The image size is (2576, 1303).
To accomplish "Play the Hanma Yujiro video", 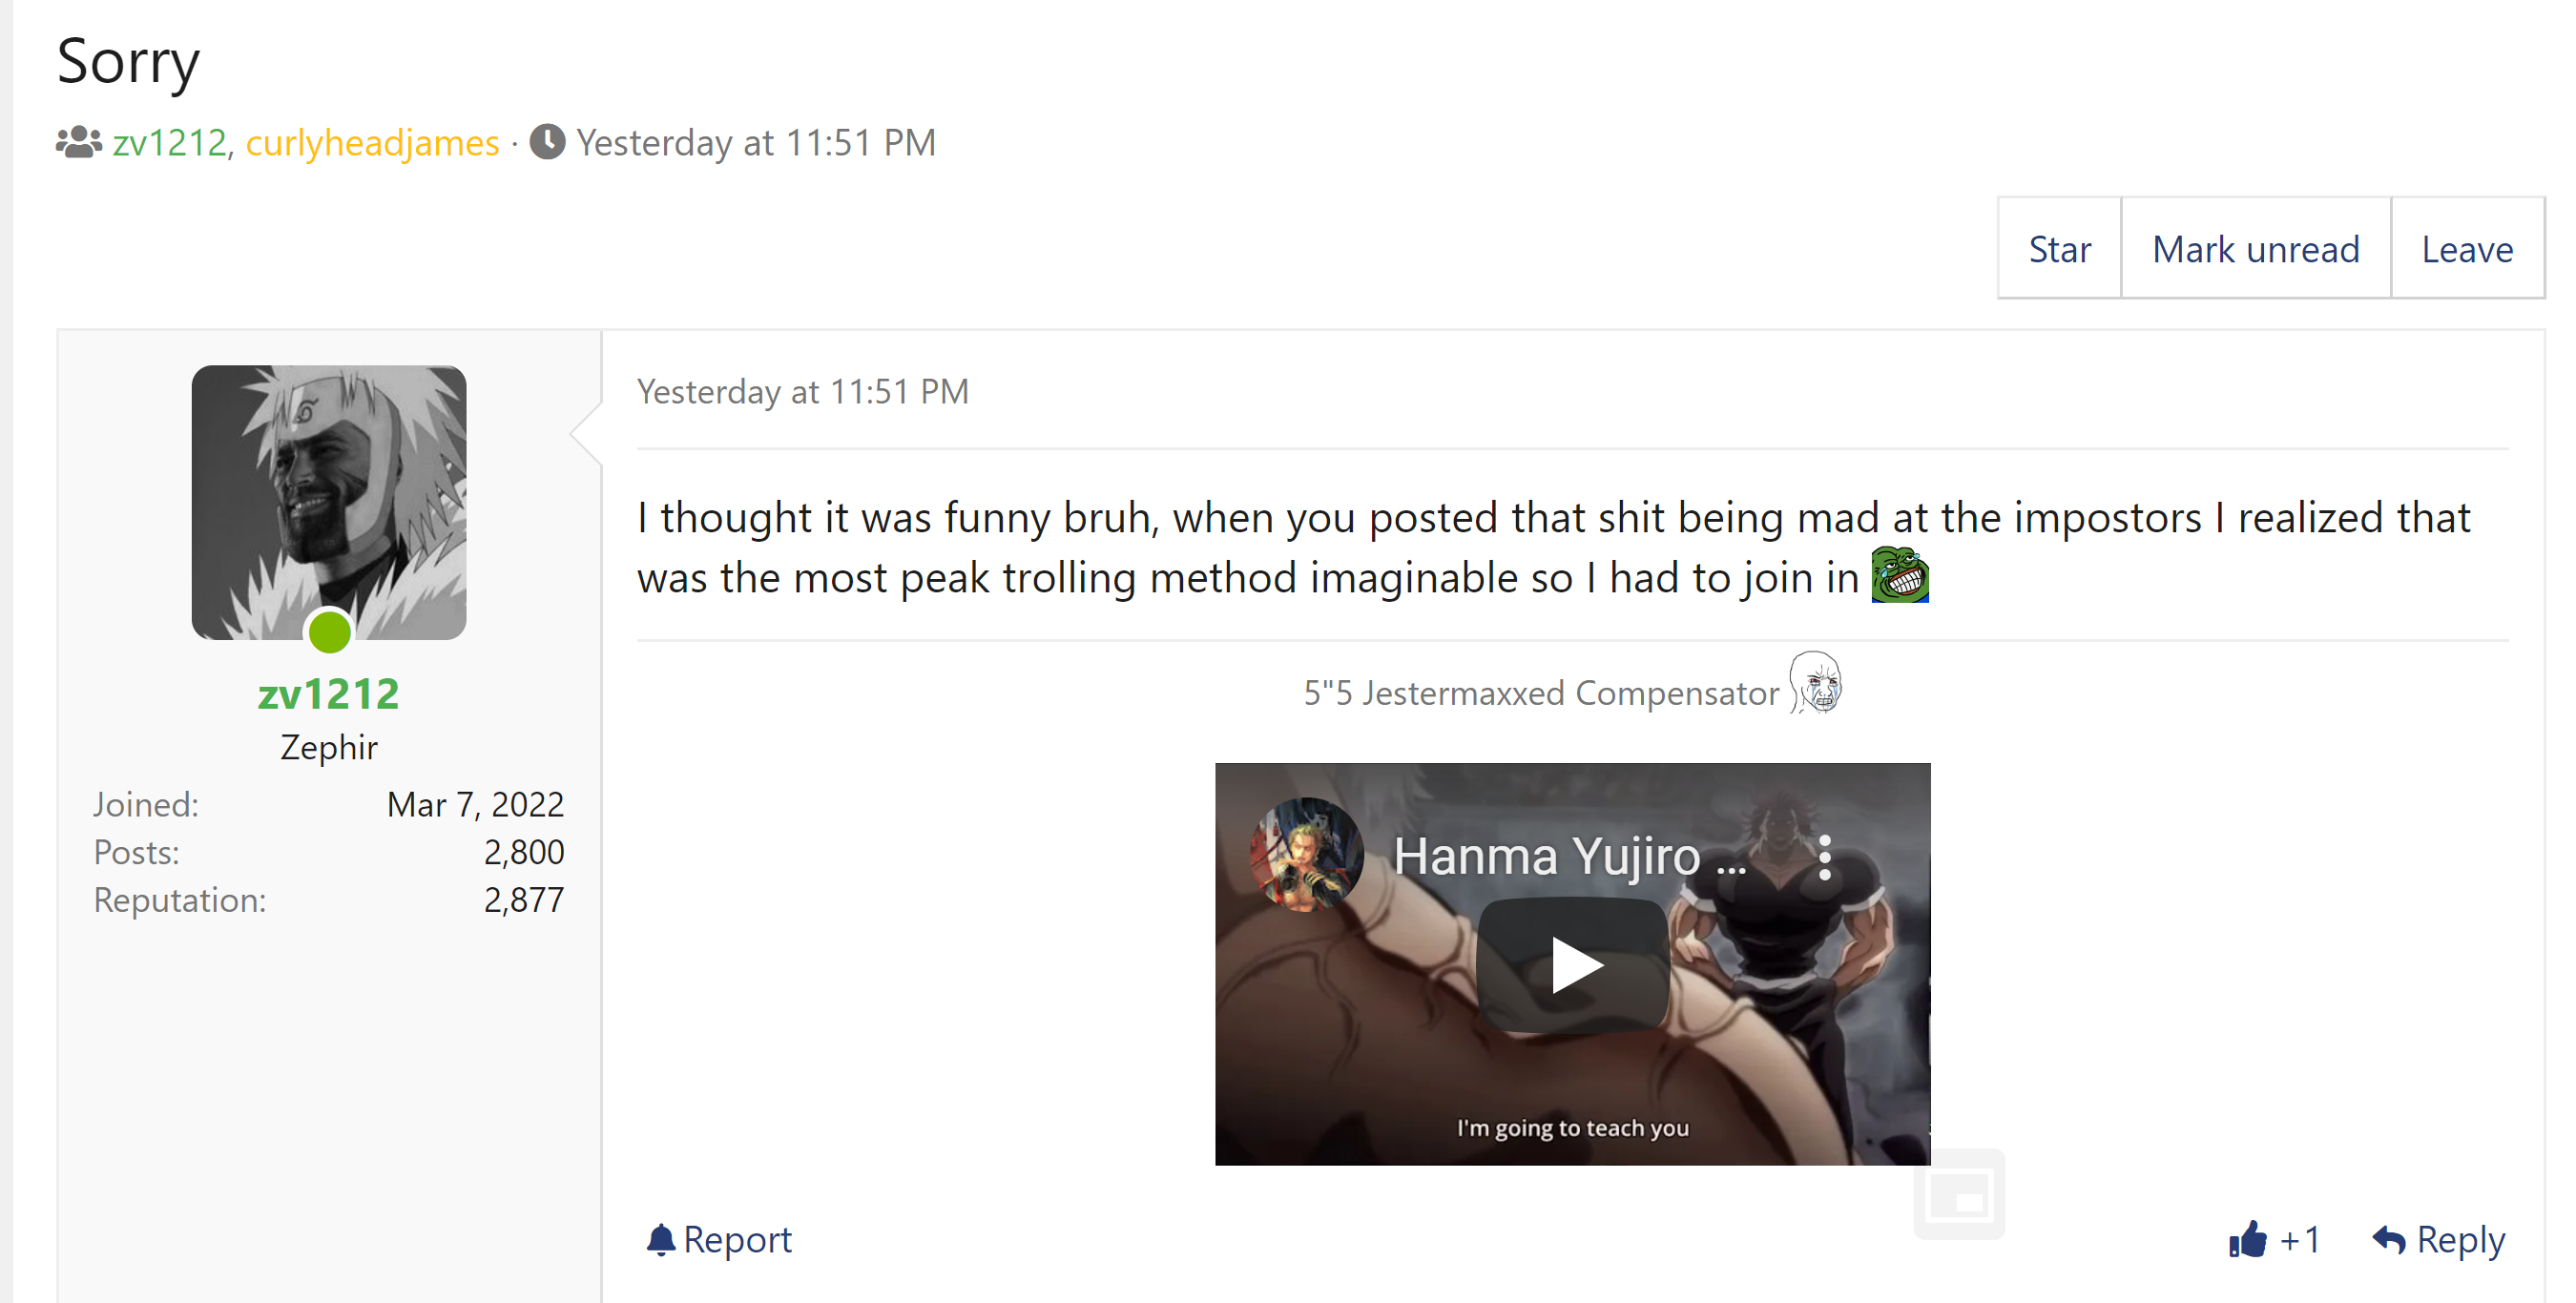I will pyautogui.click(x=1573, y=965).
